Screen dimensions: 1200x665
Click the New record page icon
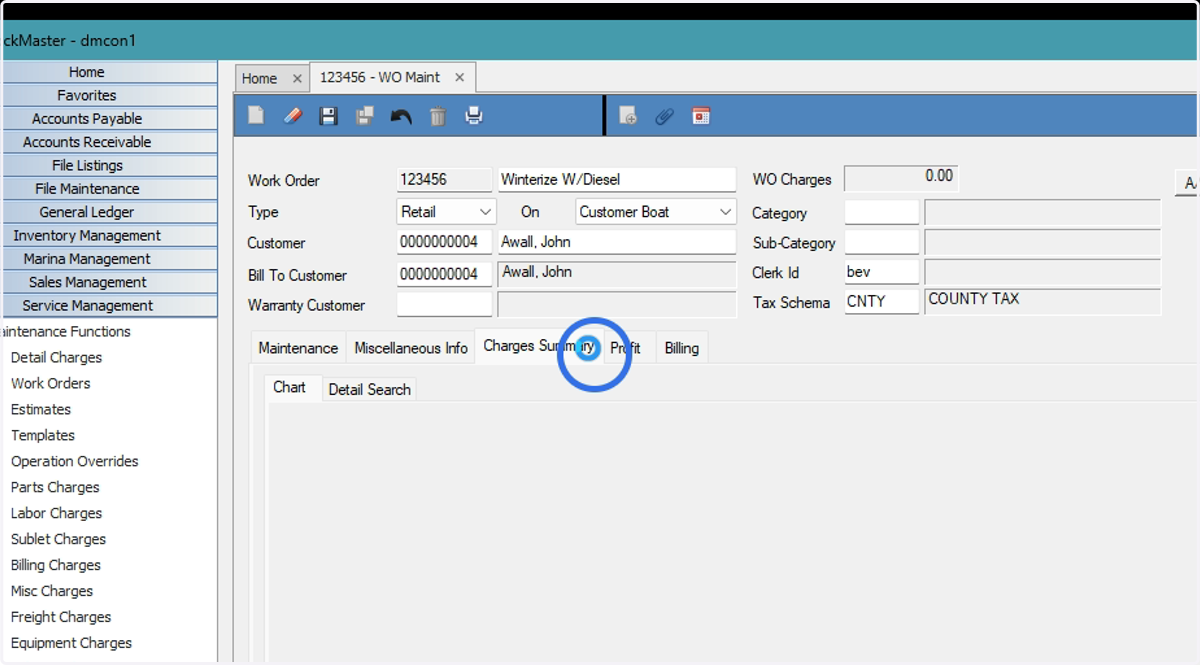(256, 116)
